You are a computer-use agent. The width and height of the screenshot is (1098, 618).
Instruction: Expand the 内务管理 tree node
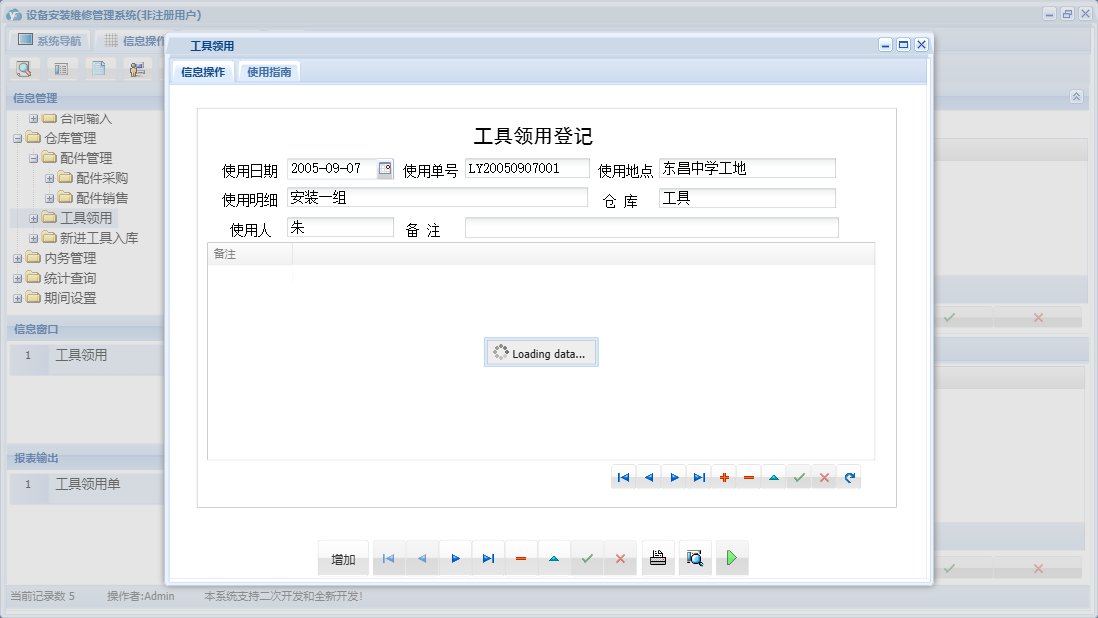[x=18, y=257]
